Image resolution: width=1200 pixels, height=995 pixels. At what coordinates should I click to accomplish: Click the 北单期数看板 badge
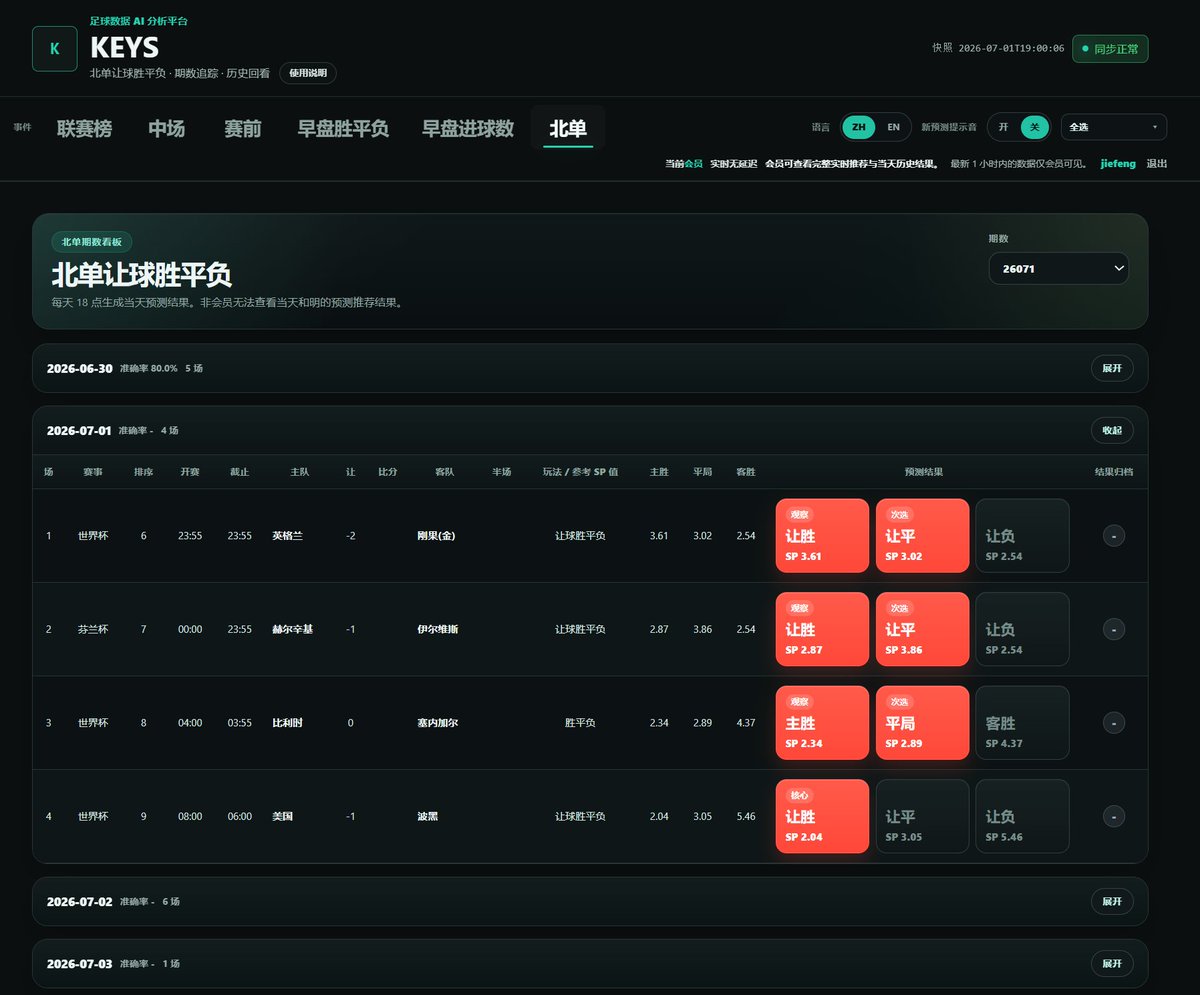92,242
